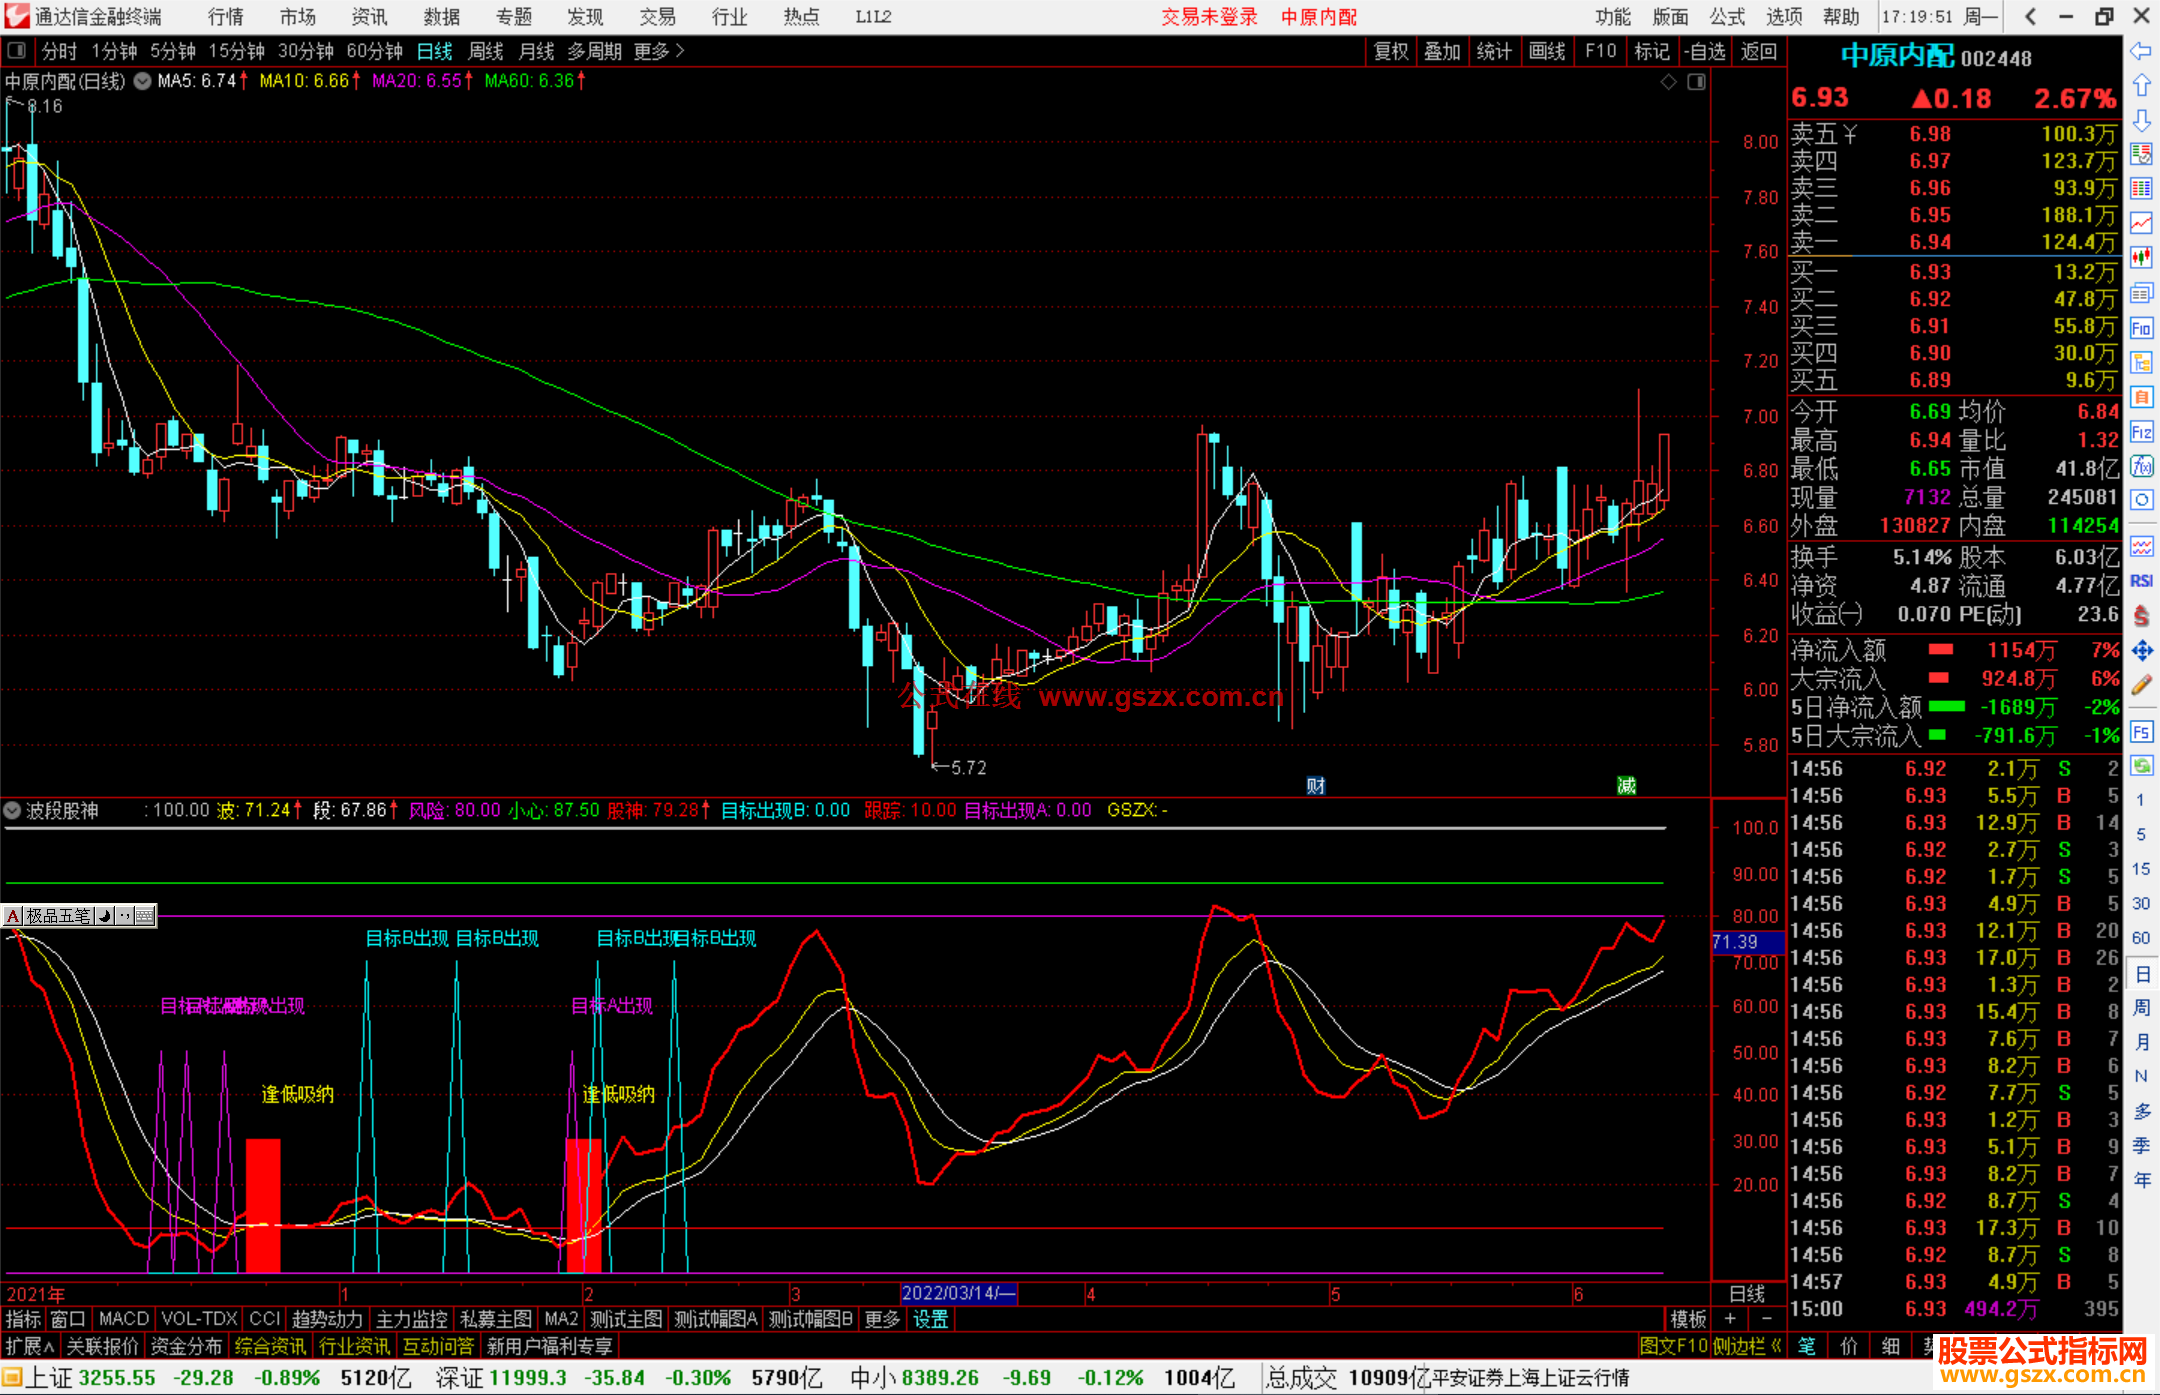
Task: Switch period to 30 minute in sidebar
Action: click(x=2141, y=903)
